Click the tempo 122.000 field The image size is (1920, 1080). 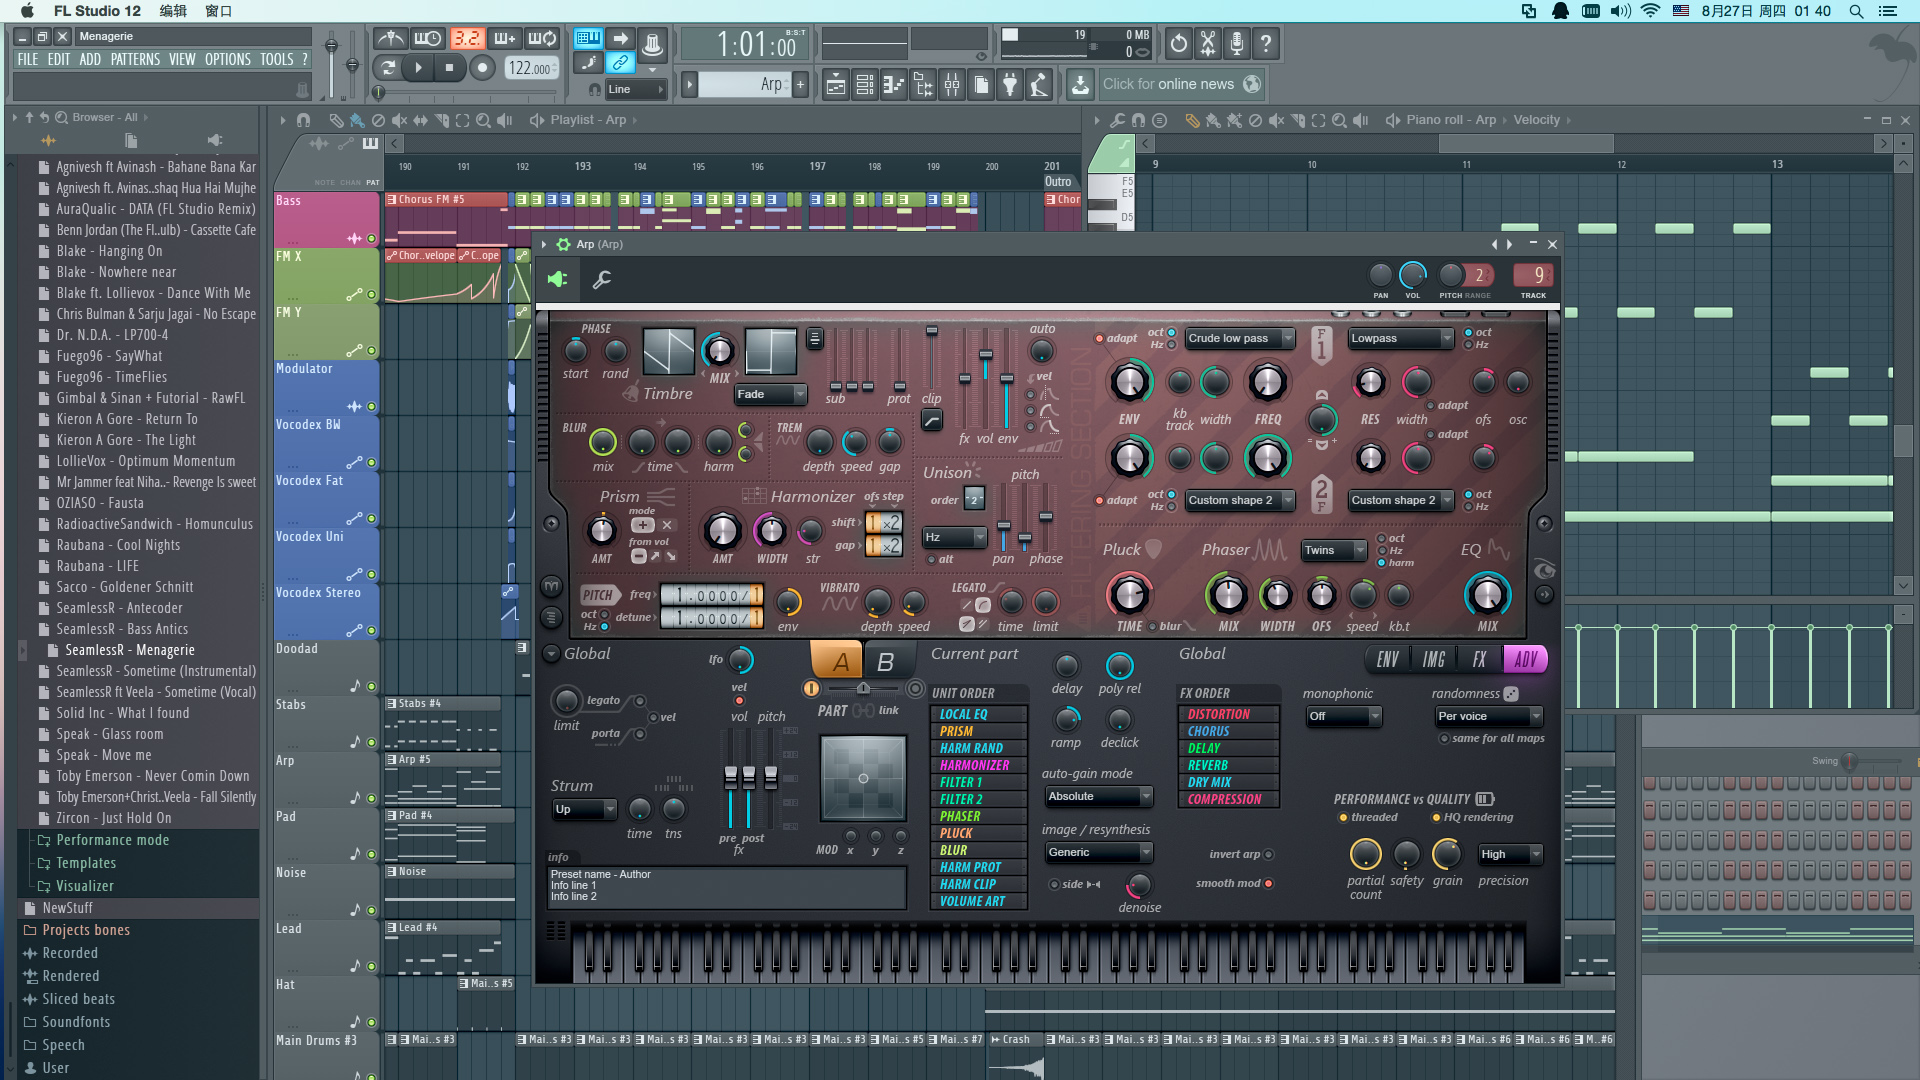[530, 68]
